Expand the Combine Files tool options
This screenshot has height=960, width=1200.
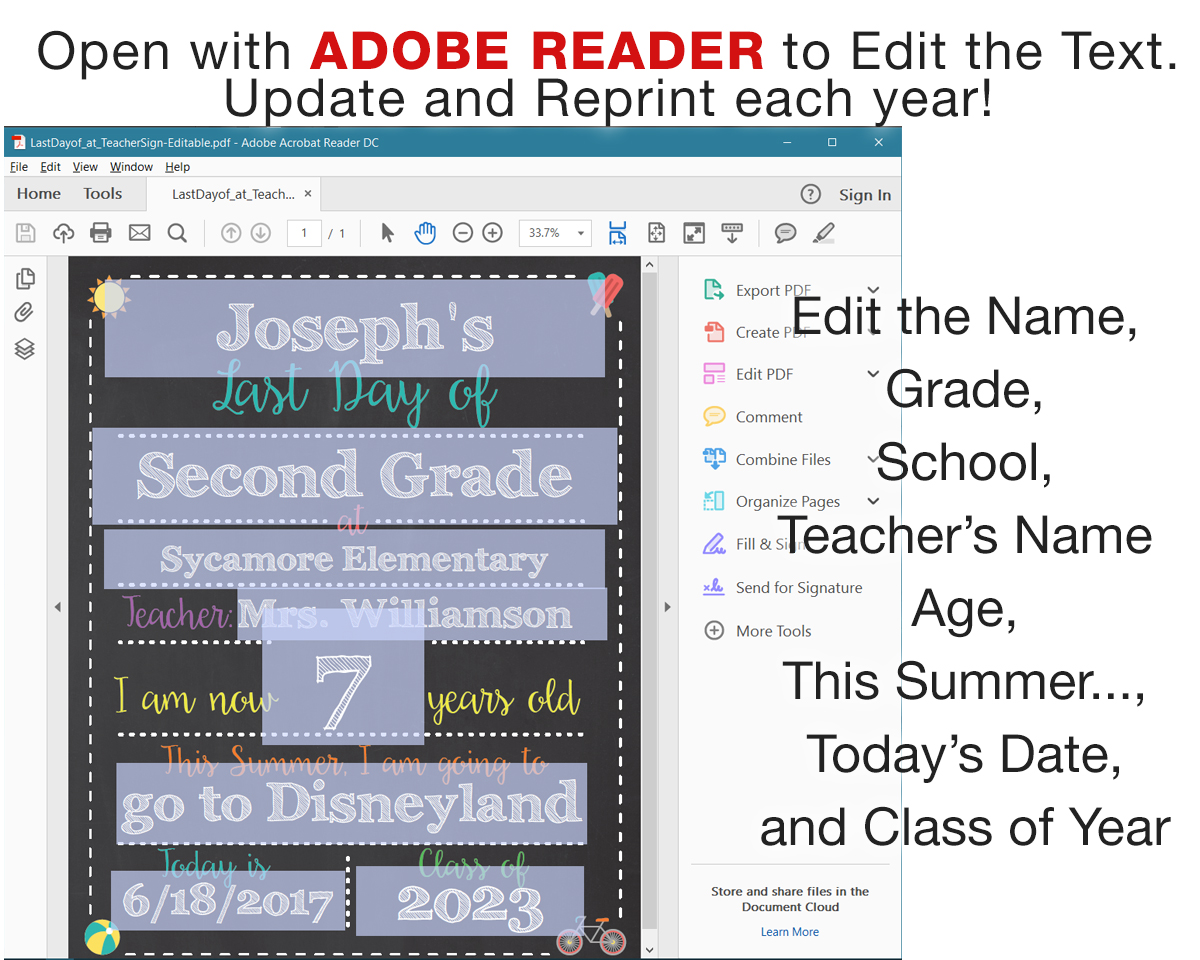[x=873, y=459]
